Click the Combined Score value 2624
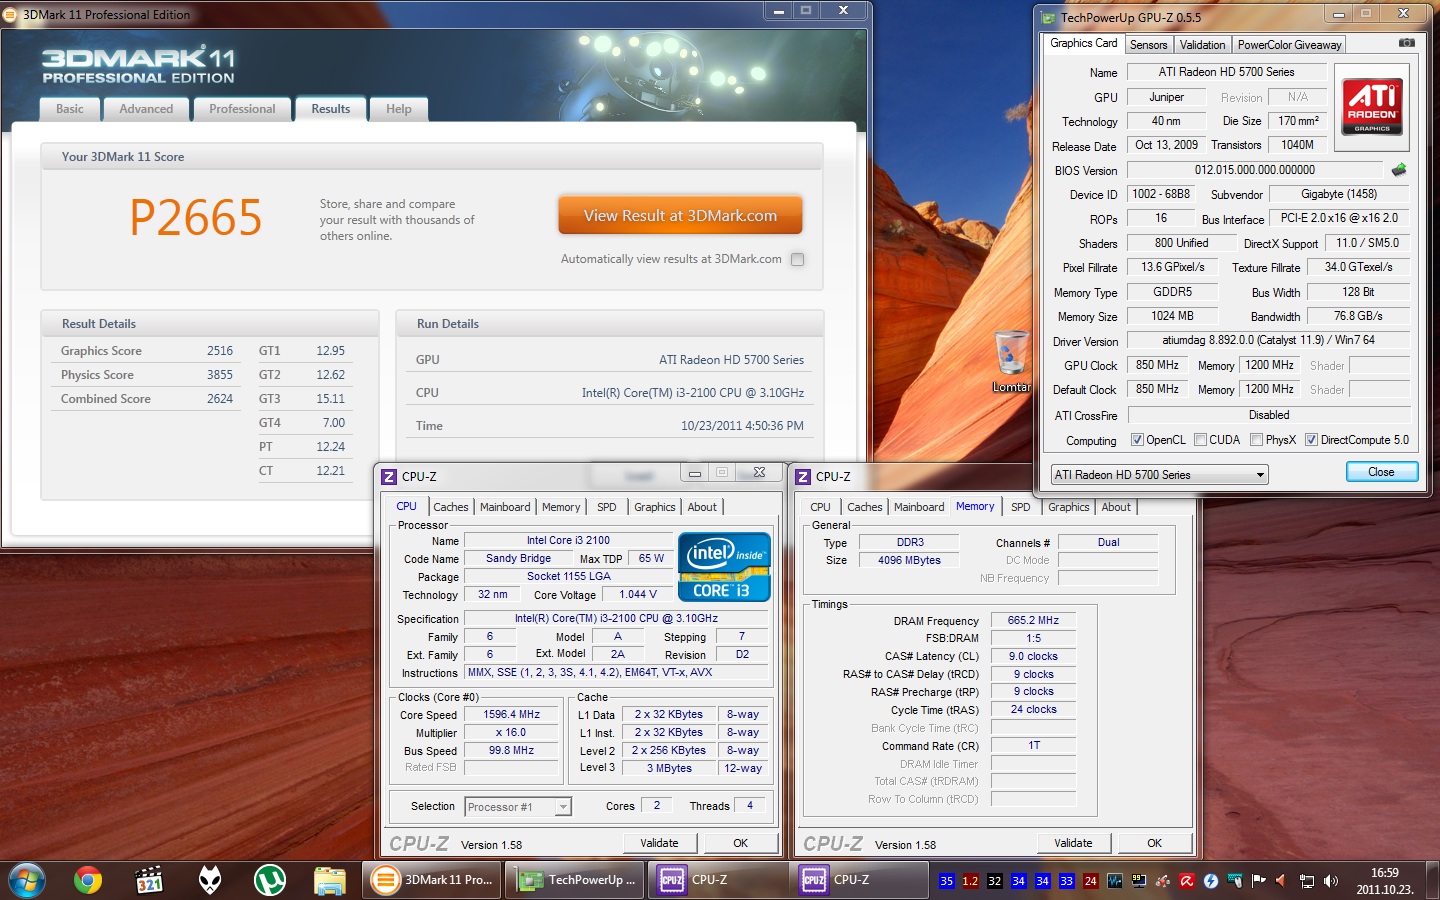 [220, 399]
